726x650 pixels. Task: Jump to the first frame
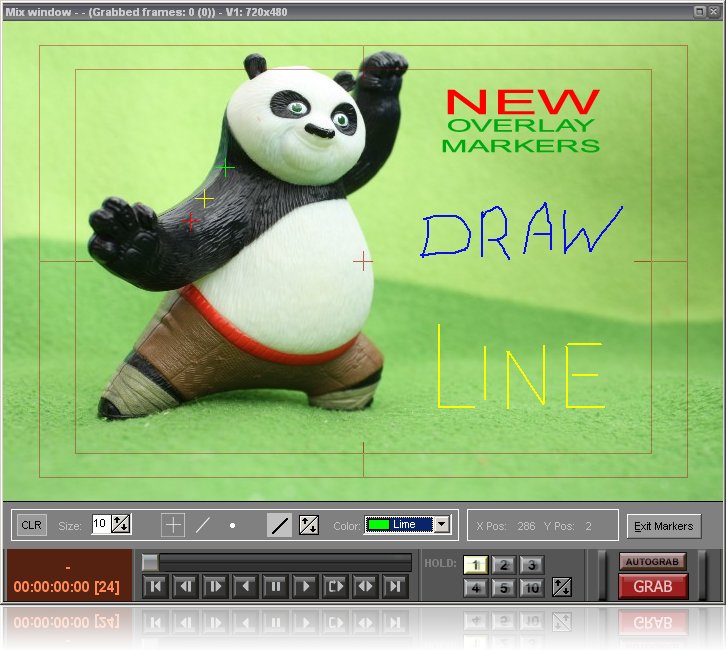[x=155, y=587]
